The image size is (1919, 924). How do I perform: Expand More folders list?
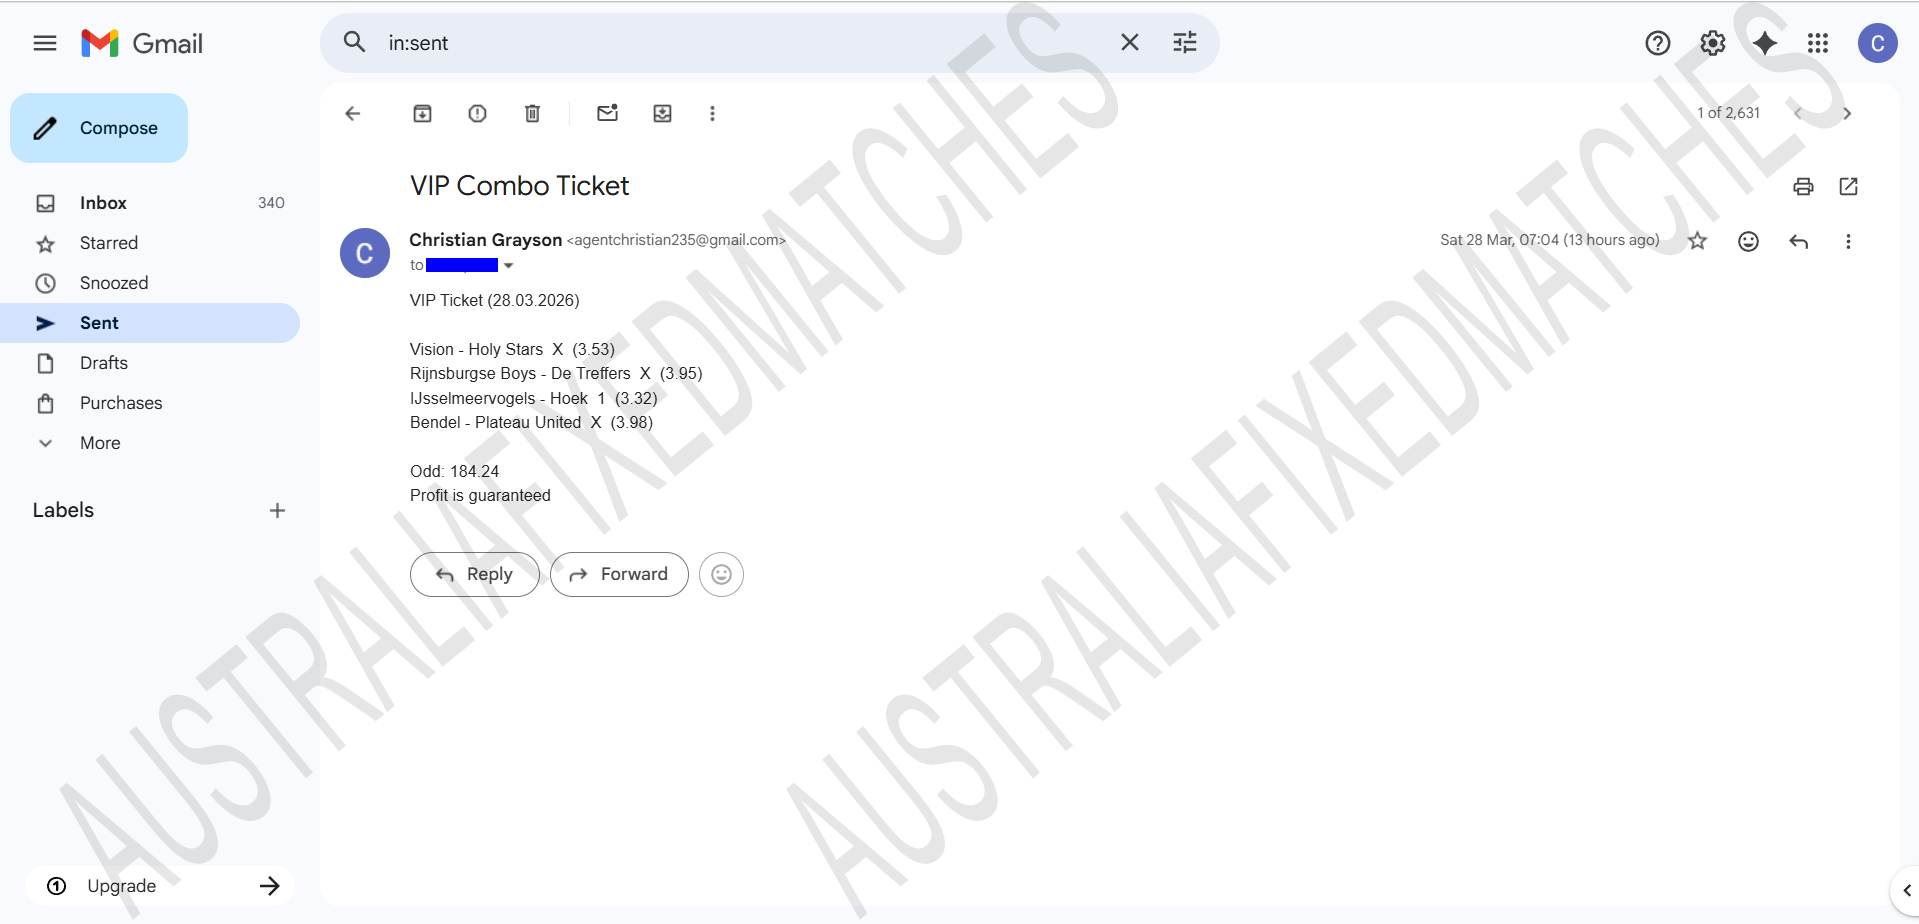[x=150, y=443]
